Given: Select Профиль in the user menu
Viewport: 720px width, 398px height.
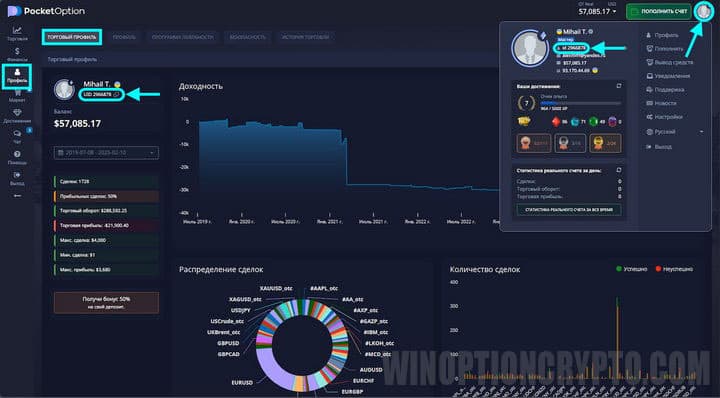Looking at the screenshot, I should (662, 35).
